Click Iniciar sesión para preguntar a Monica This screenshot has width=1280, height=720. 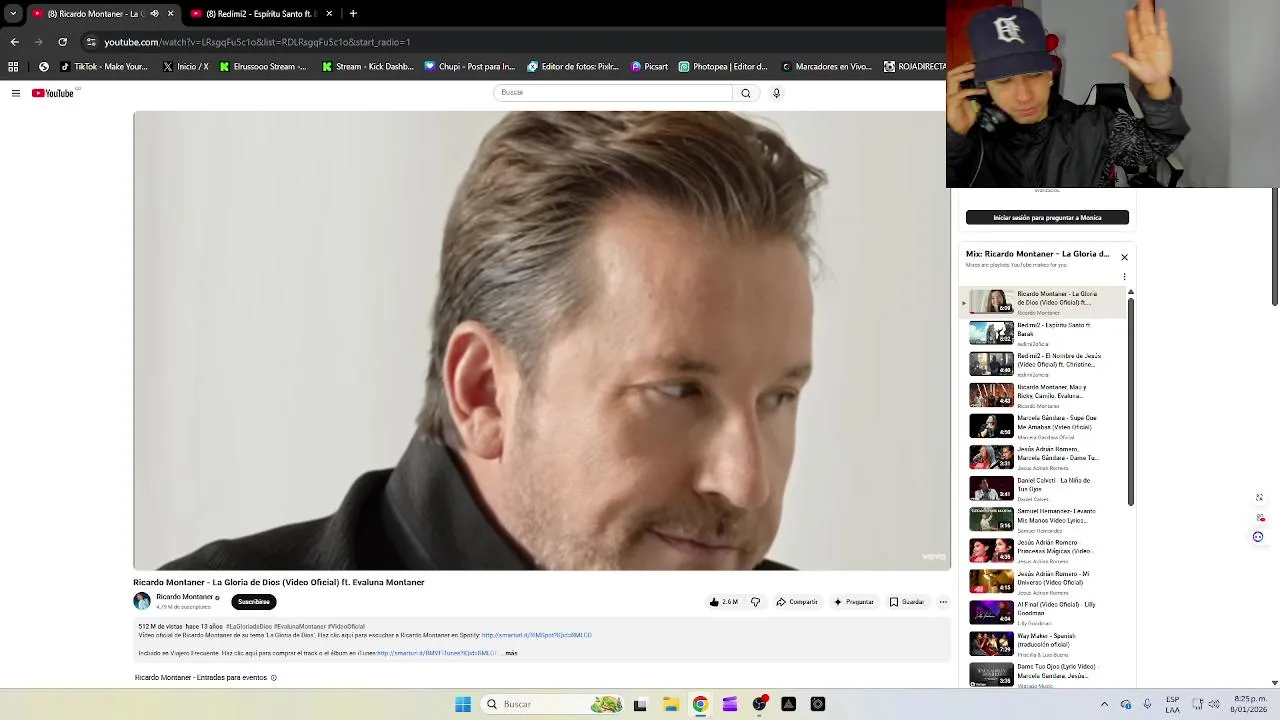tap(1047, 217)
